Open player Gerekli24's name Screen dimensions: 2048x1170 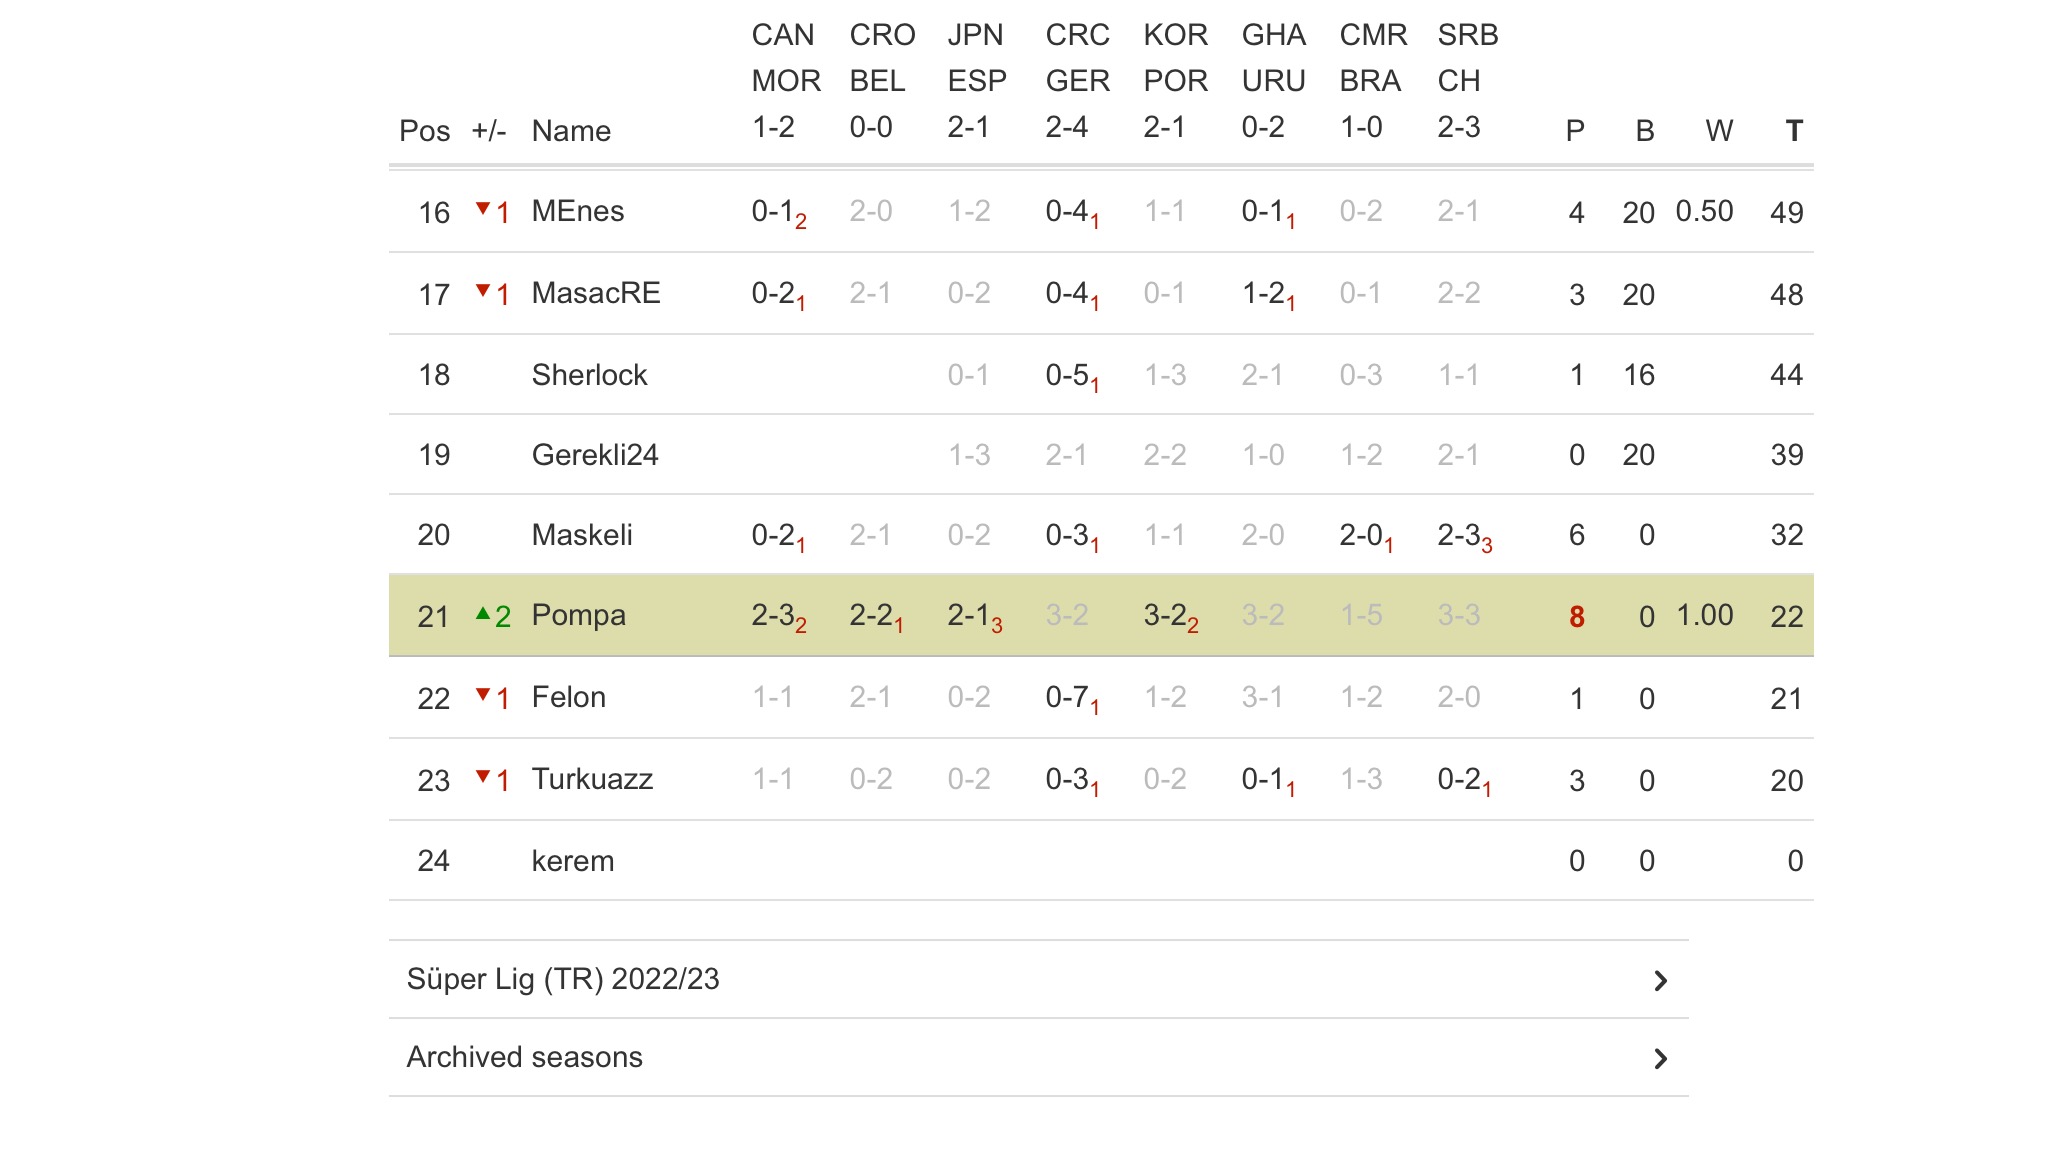[595, 455]
